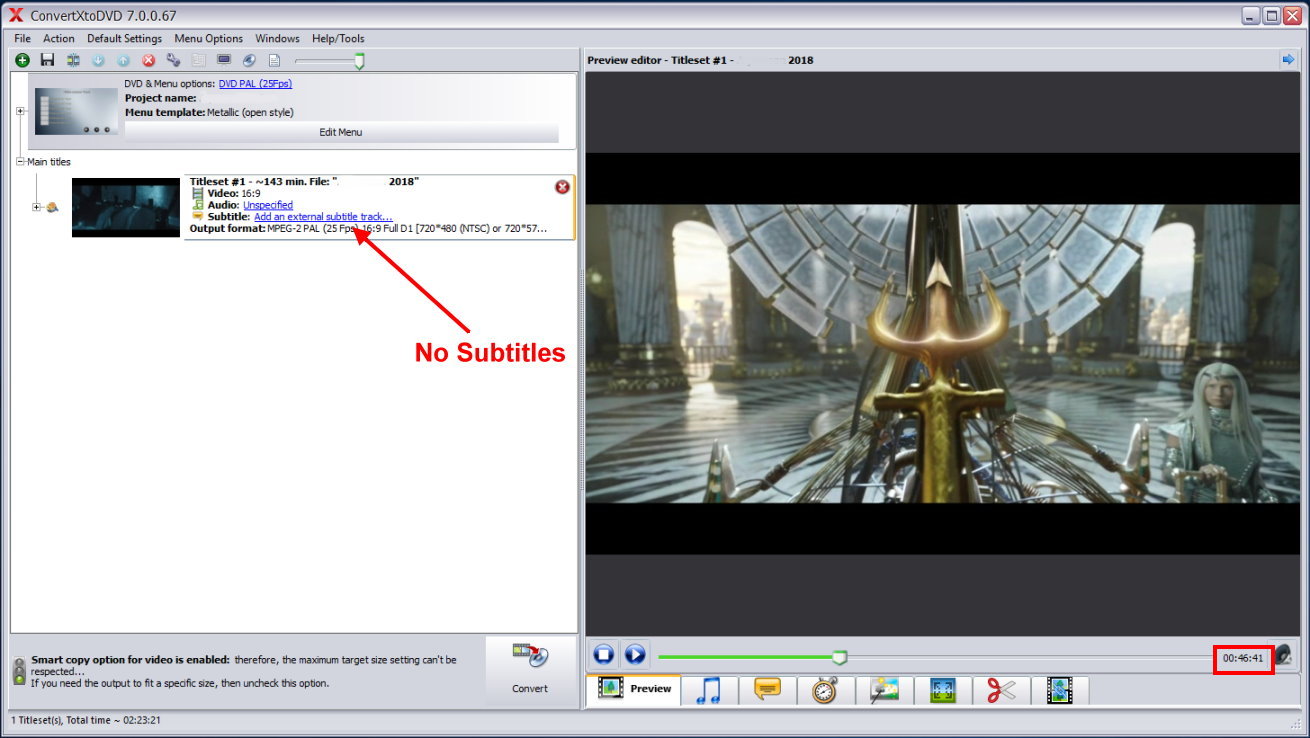This screenshot has height=738, width=1310.
Task: Click the Save project floppy disk icon
Action: tap(47, 60)
